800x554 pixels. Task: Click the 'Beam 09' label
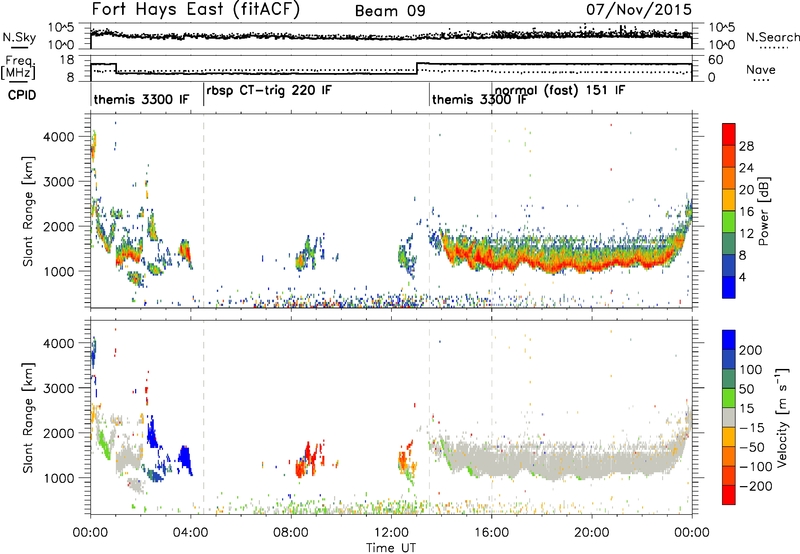coord(390,11)
